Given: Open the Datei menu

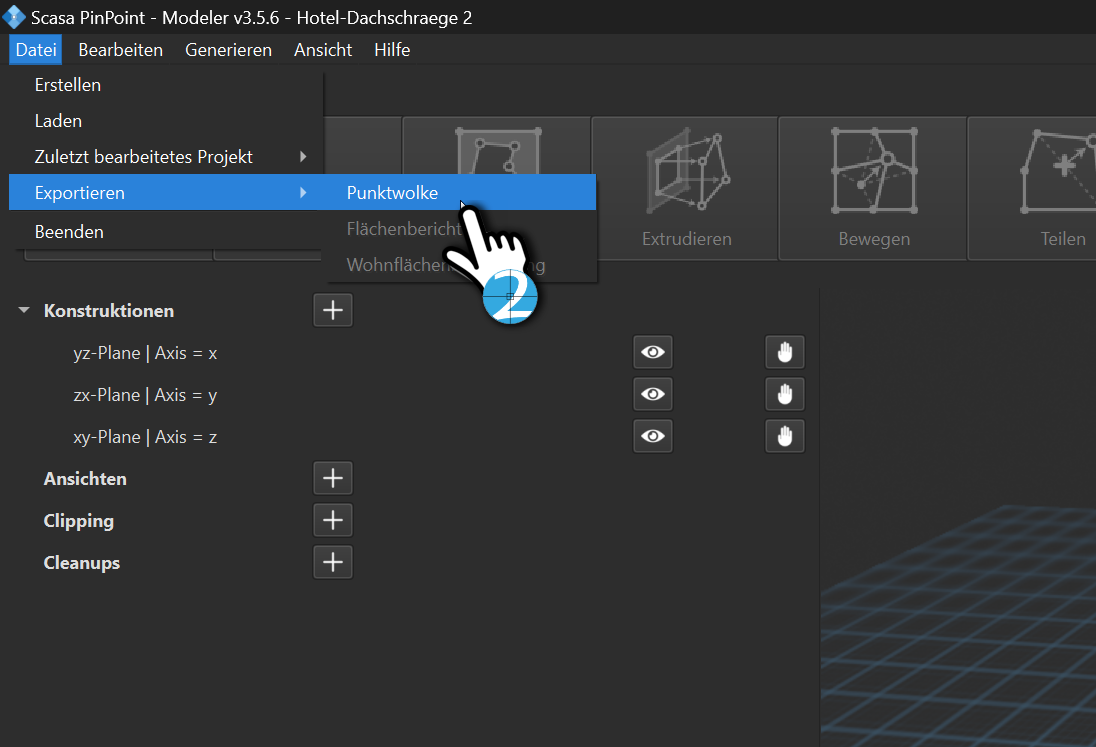Looking at the screenshot, I should coord(36,50).
